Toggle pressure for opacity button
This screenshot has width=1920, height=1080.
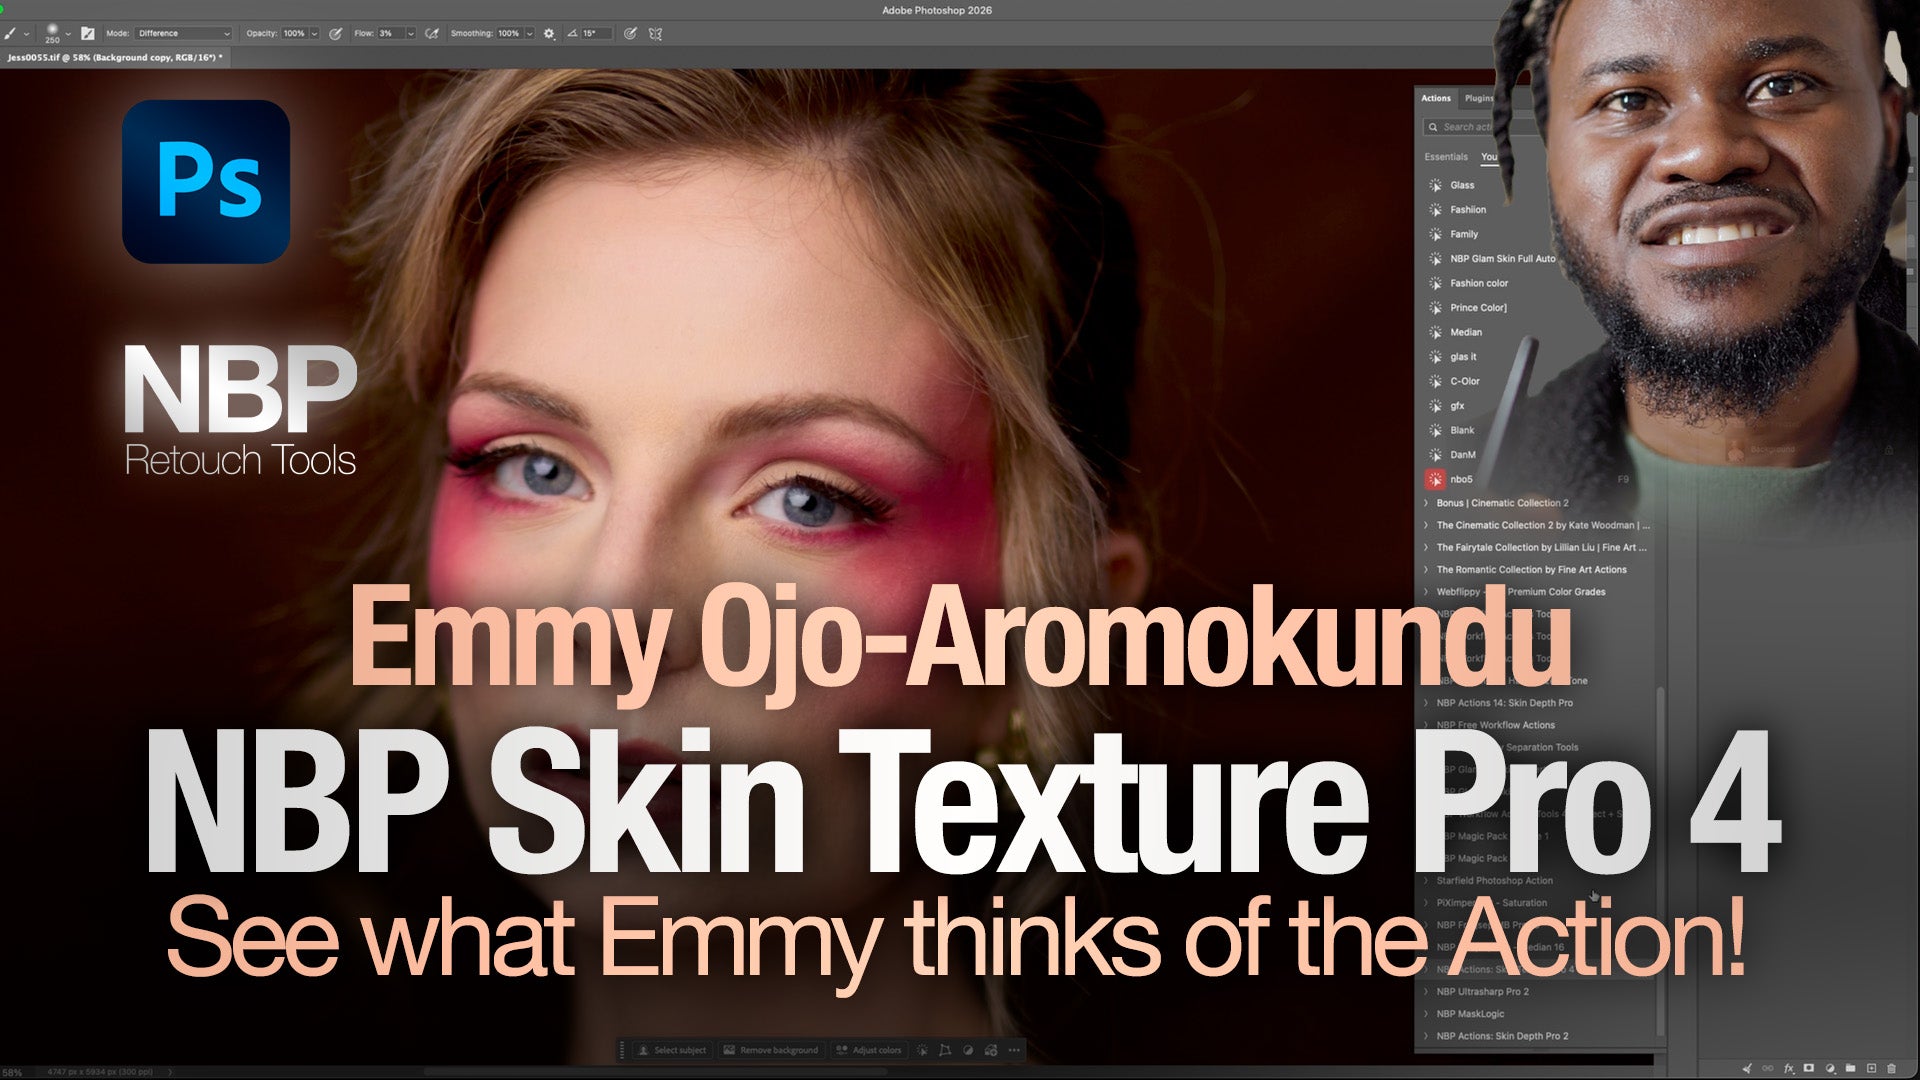point(336,33)
